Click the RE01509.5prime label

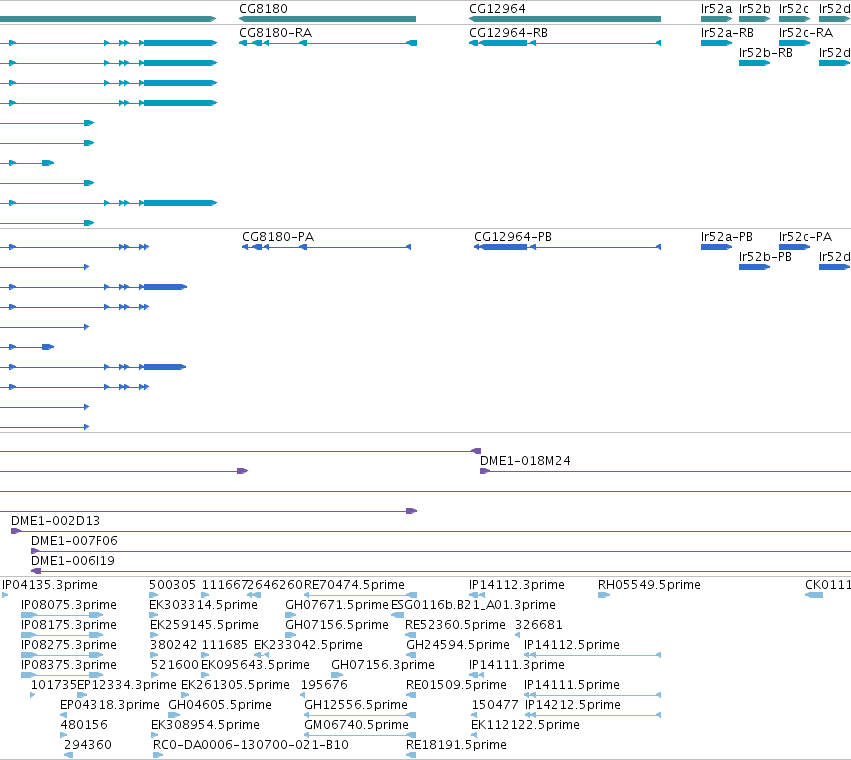pos(456,685)
